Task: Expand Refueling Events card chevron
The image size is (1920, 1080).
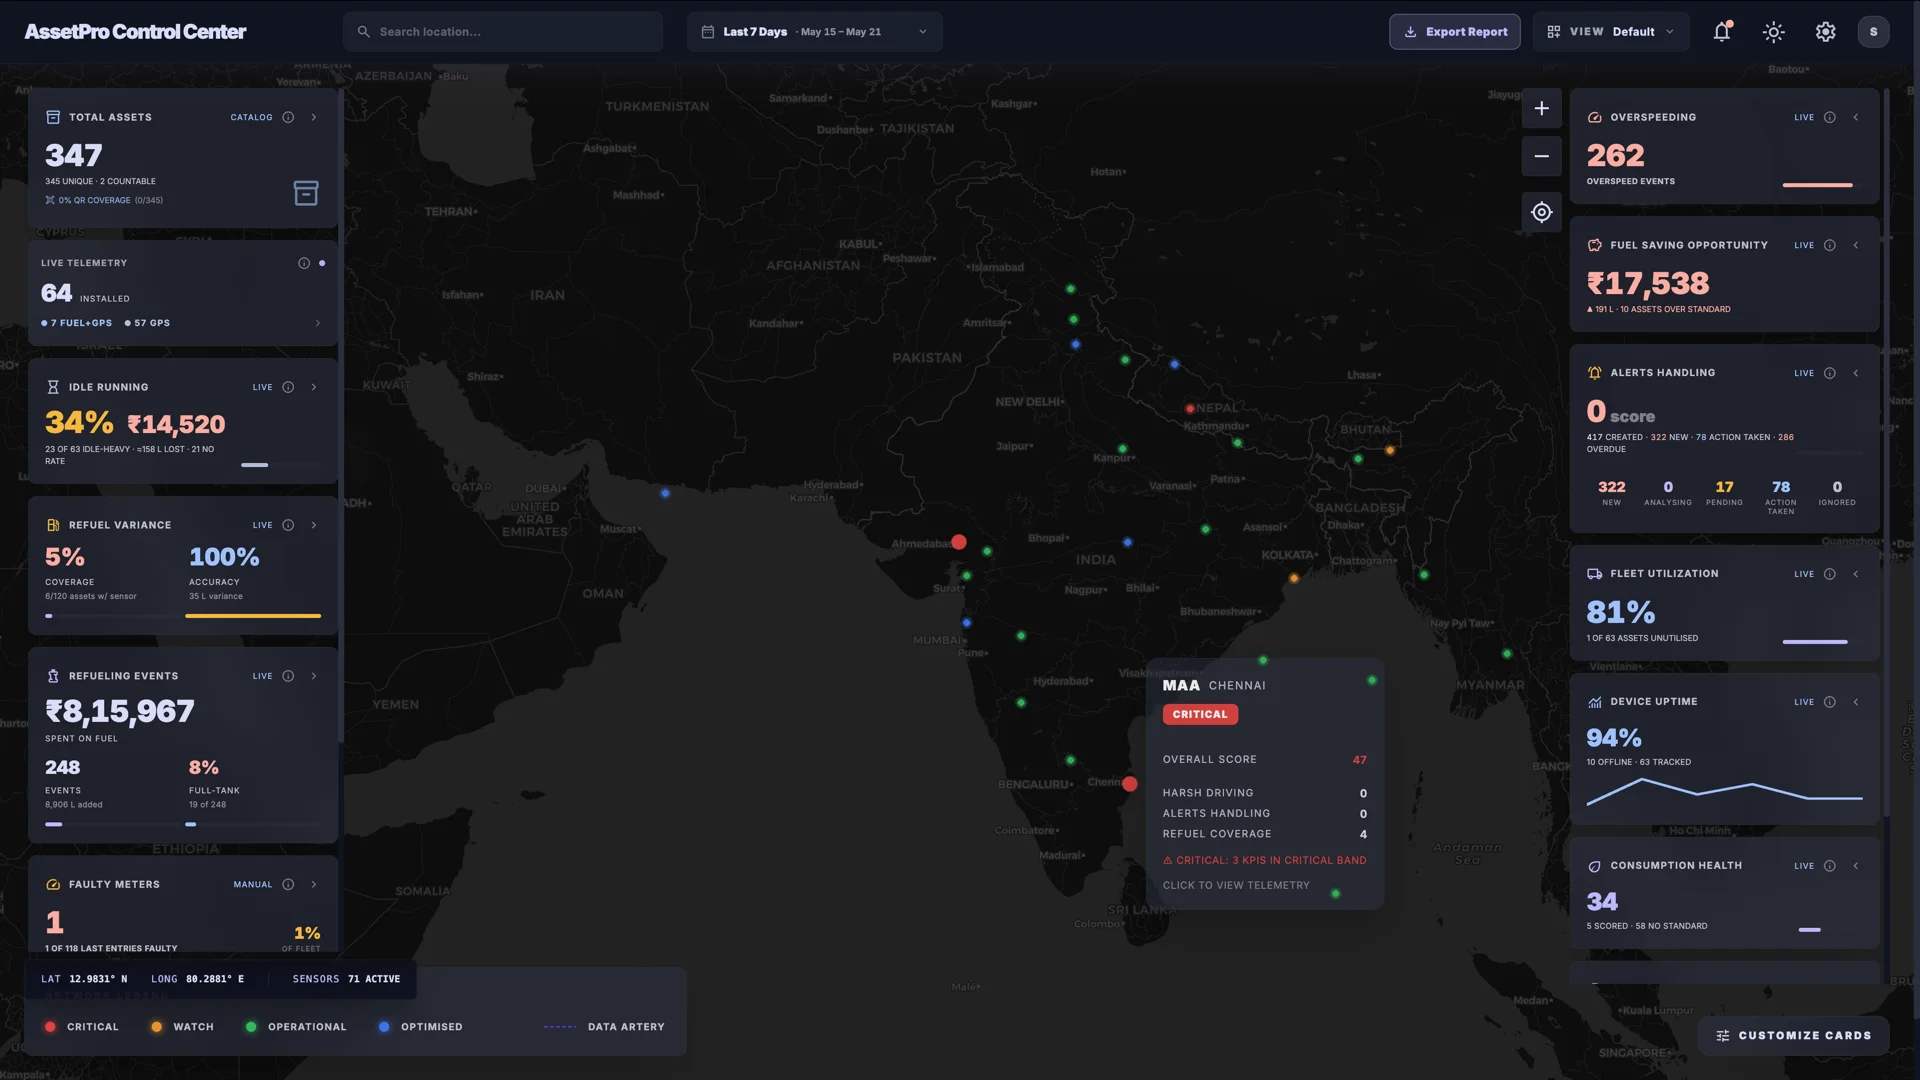Action: tap(314, 676)
